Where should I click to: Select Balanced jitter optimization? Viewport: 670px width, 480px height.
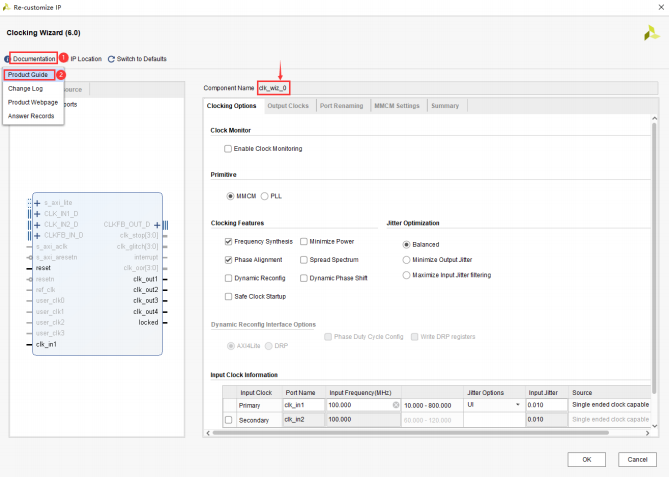[406, 244]
